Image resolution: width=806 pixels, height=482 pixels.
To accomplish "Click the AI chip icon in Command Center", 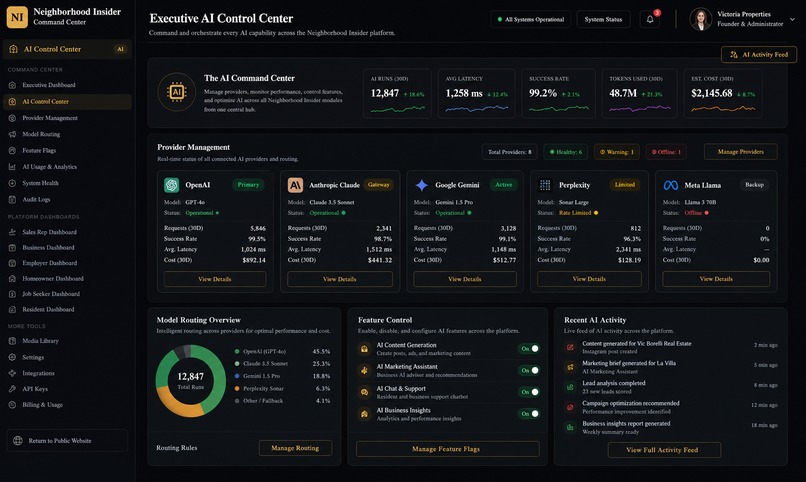I will coord(176,92).
